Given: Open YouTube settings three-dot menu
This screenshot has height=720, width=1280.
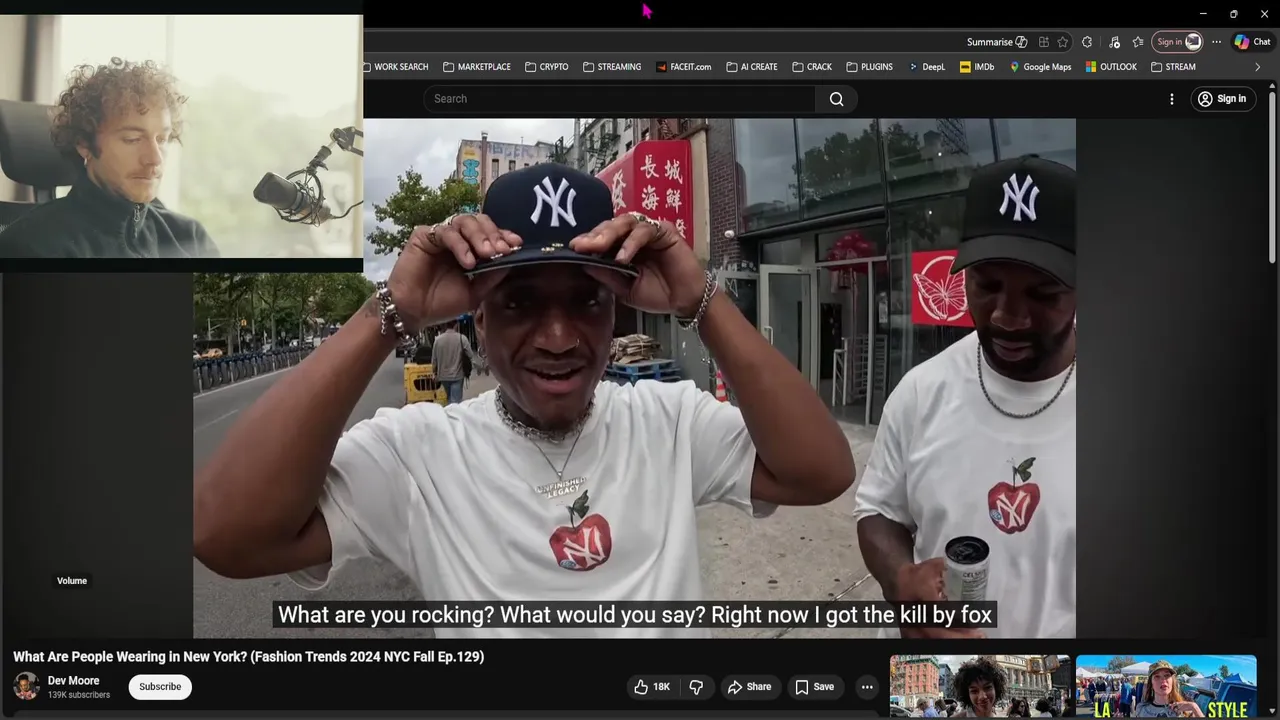Looking at the screenshot, I should [1172, 99].
